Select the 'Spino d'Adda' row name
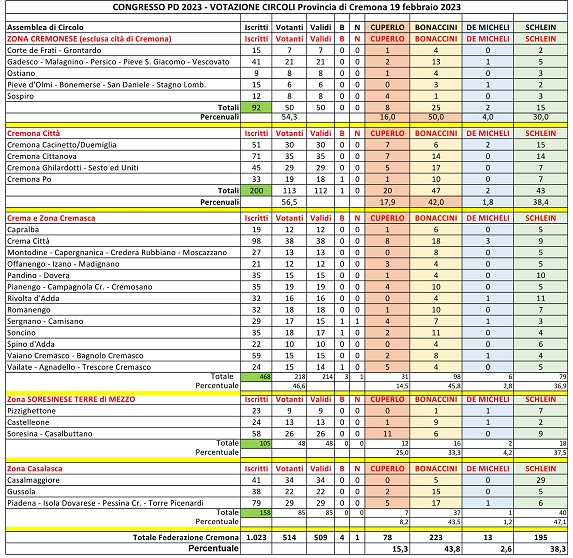 tap(31, 344)
